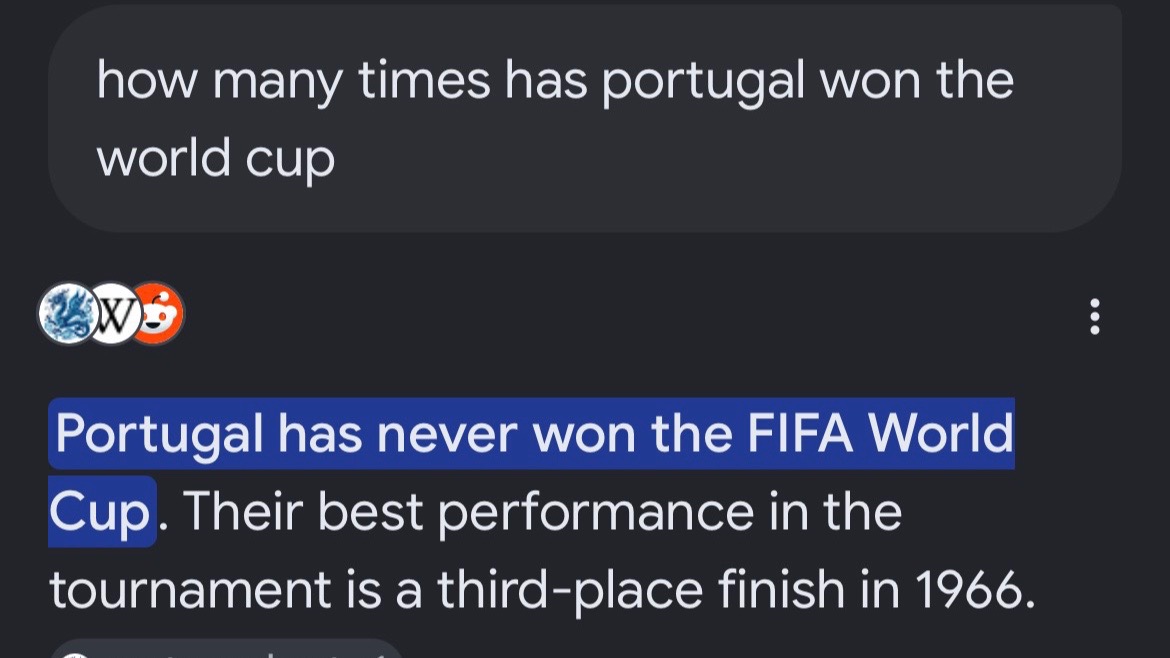The image size is (1170, 658).
Task: Click "FIFA World" in the highlighted answer
Action: point(880,433)
